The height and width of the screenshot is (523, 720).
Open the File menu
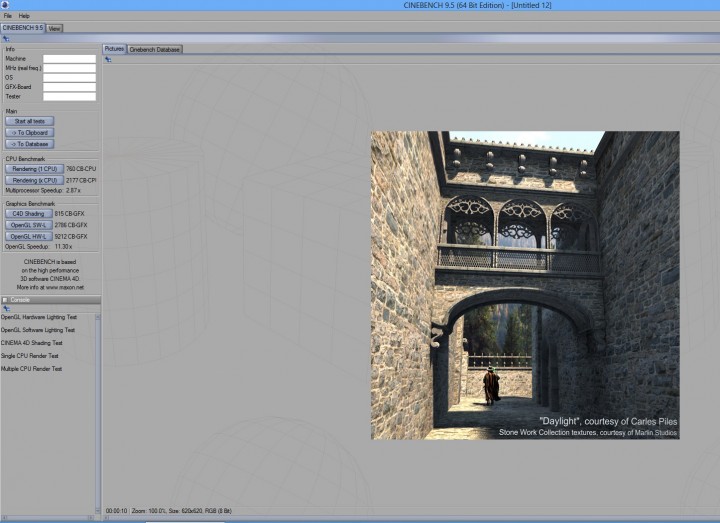click(x=8, y=16)
